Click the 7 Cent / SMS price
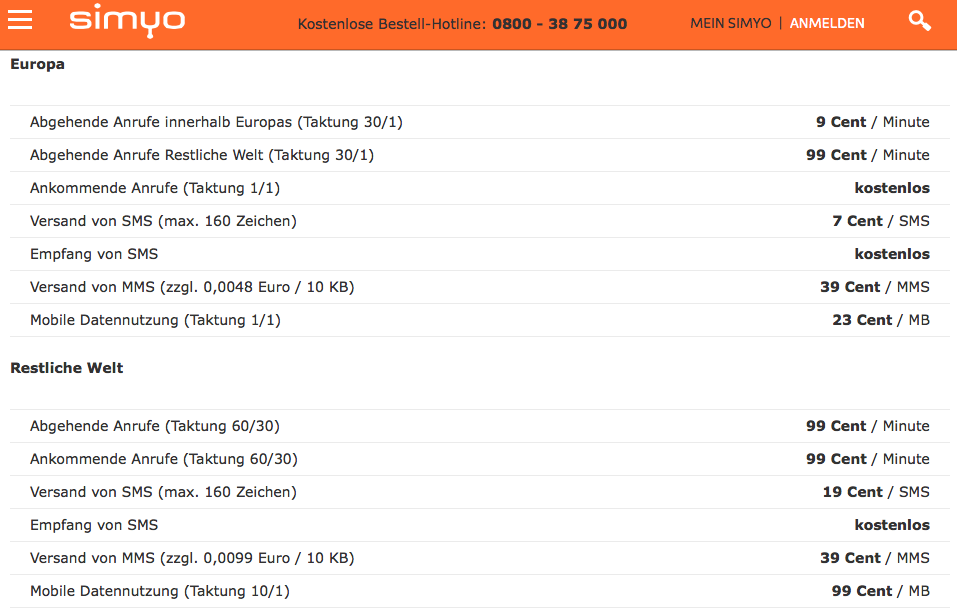957x613 pixels. (x=880, y=221)
